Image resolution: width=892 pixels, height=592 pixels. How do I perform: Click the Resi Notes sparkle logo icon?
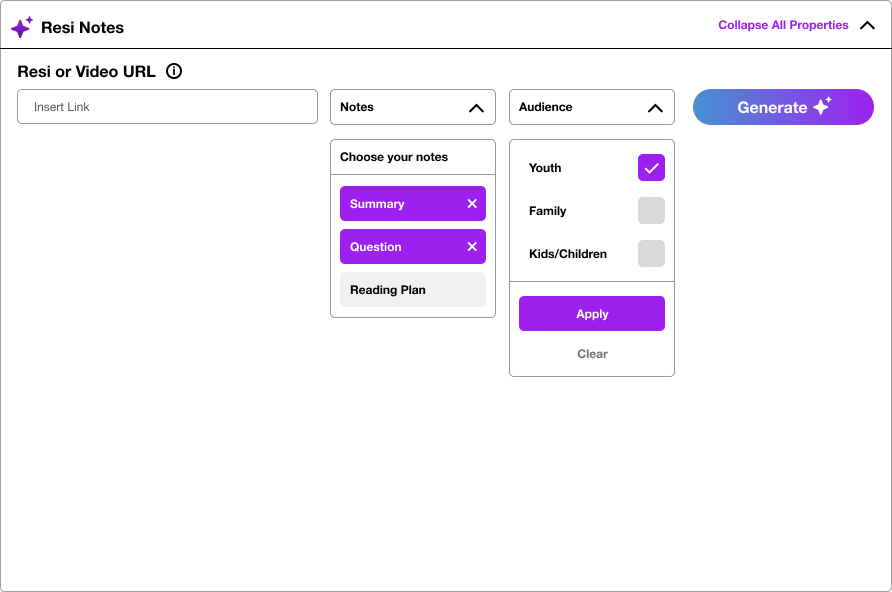pos(22,27)
